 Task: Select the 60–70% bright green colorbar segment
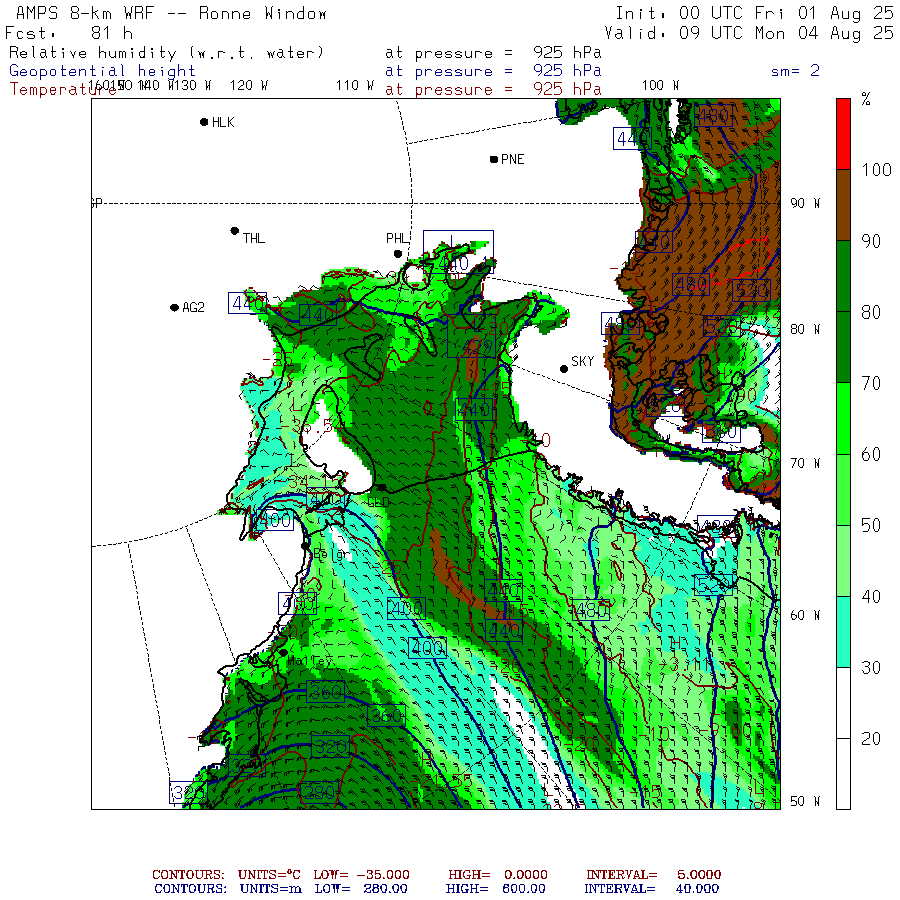point(843,418)
